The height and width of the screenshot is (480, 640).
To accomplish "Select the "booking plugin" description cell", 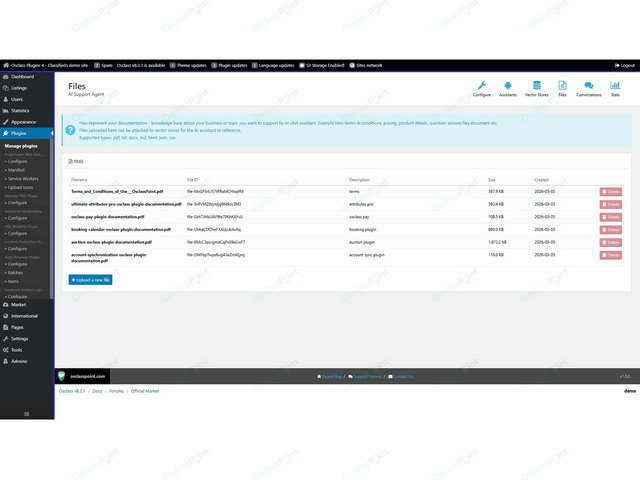I will pyautogui.click(x=362, y=230).
